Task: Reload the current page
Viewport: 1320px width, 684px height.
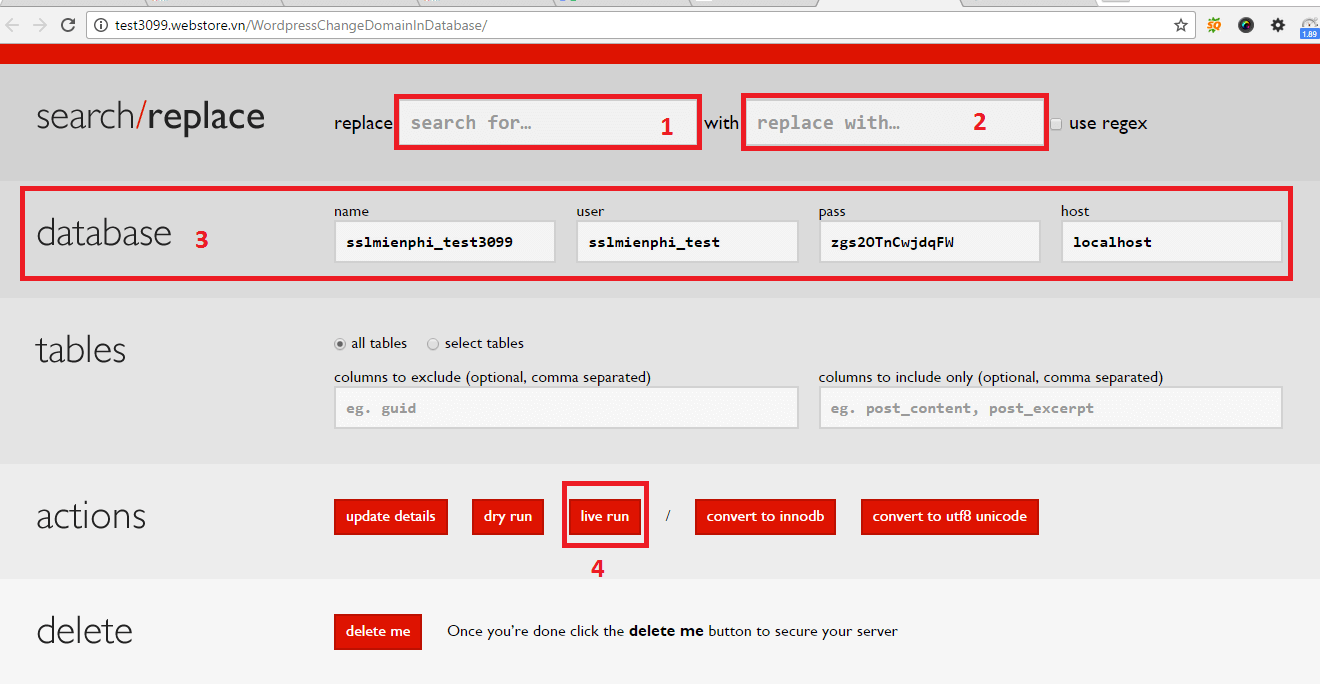Action: click(67, 25)
